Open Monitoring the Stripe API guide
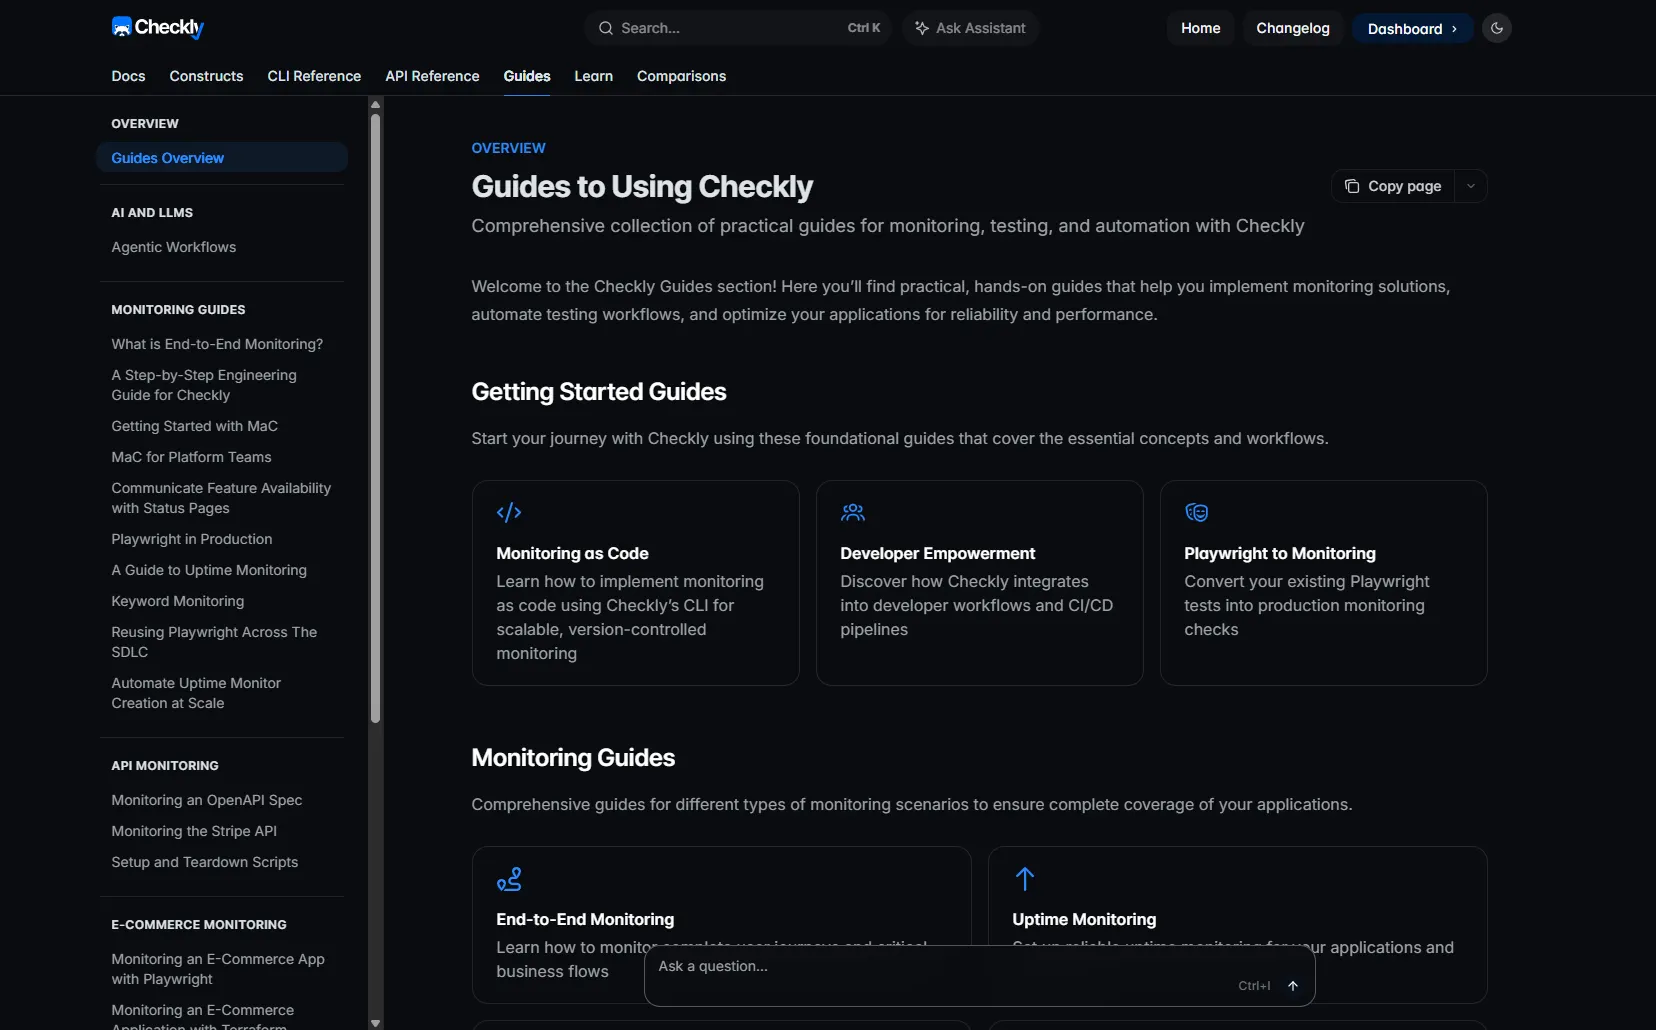Image resolution: width=1656 pixels, height=1030 pixels. tap(194, 831)
